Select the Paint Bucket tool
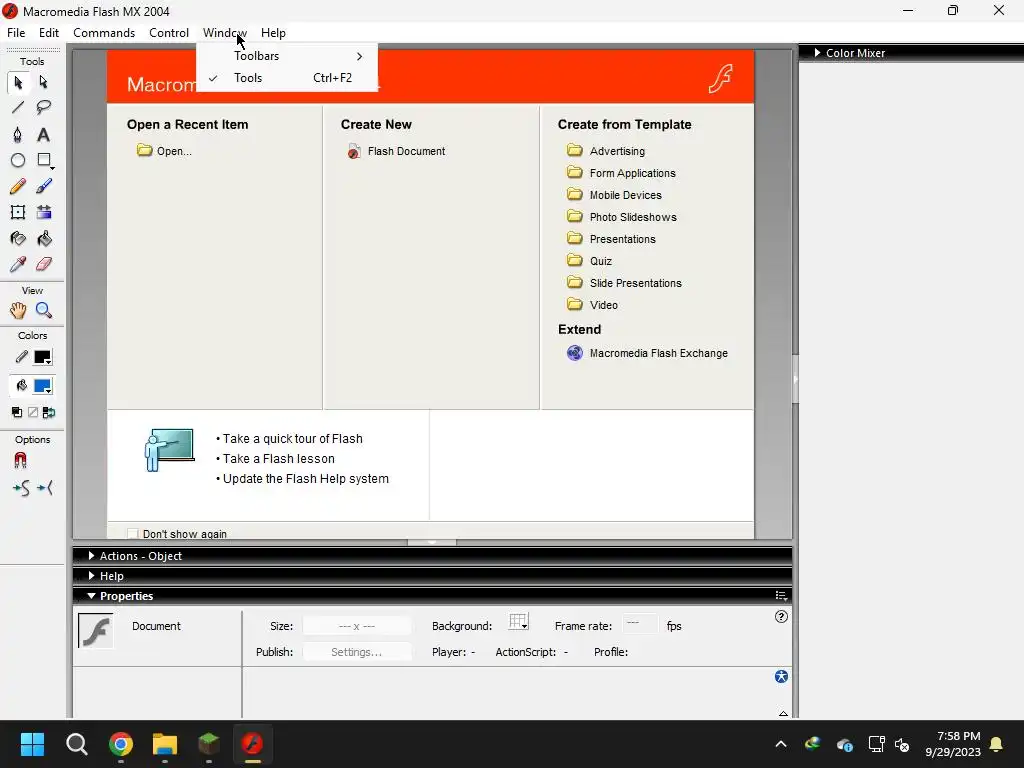This screenshot has height=768, width=1024. (x=44, y=239)
